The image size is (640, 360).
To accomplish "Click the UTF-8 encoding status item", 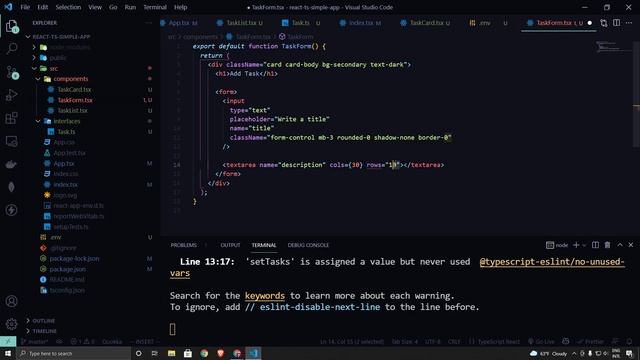I will 433,342.
